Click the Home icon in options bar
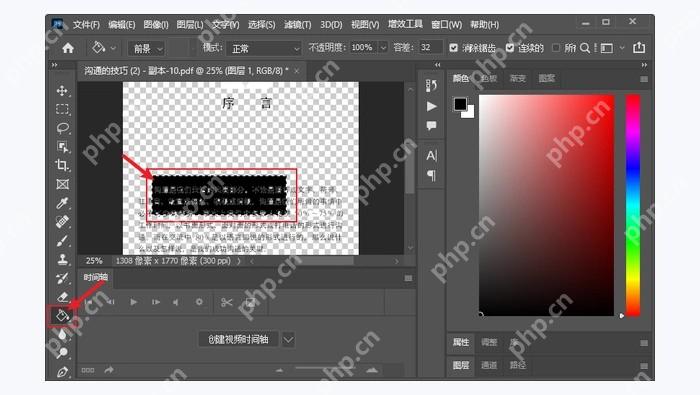700x395 pixels. tap(68, 48)
